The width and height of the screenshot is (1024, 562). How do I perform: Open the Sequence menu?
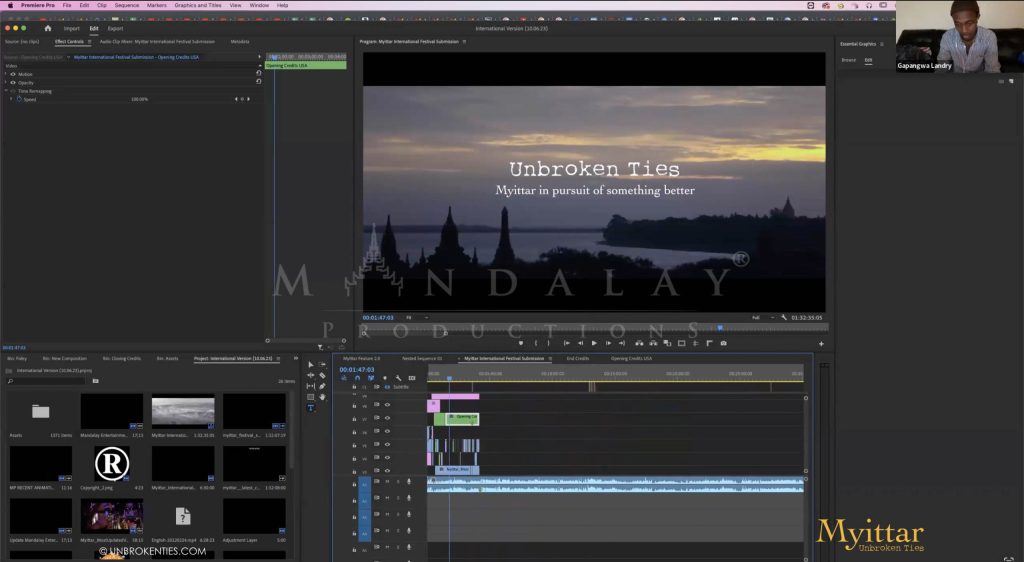(x=127, y=5)
